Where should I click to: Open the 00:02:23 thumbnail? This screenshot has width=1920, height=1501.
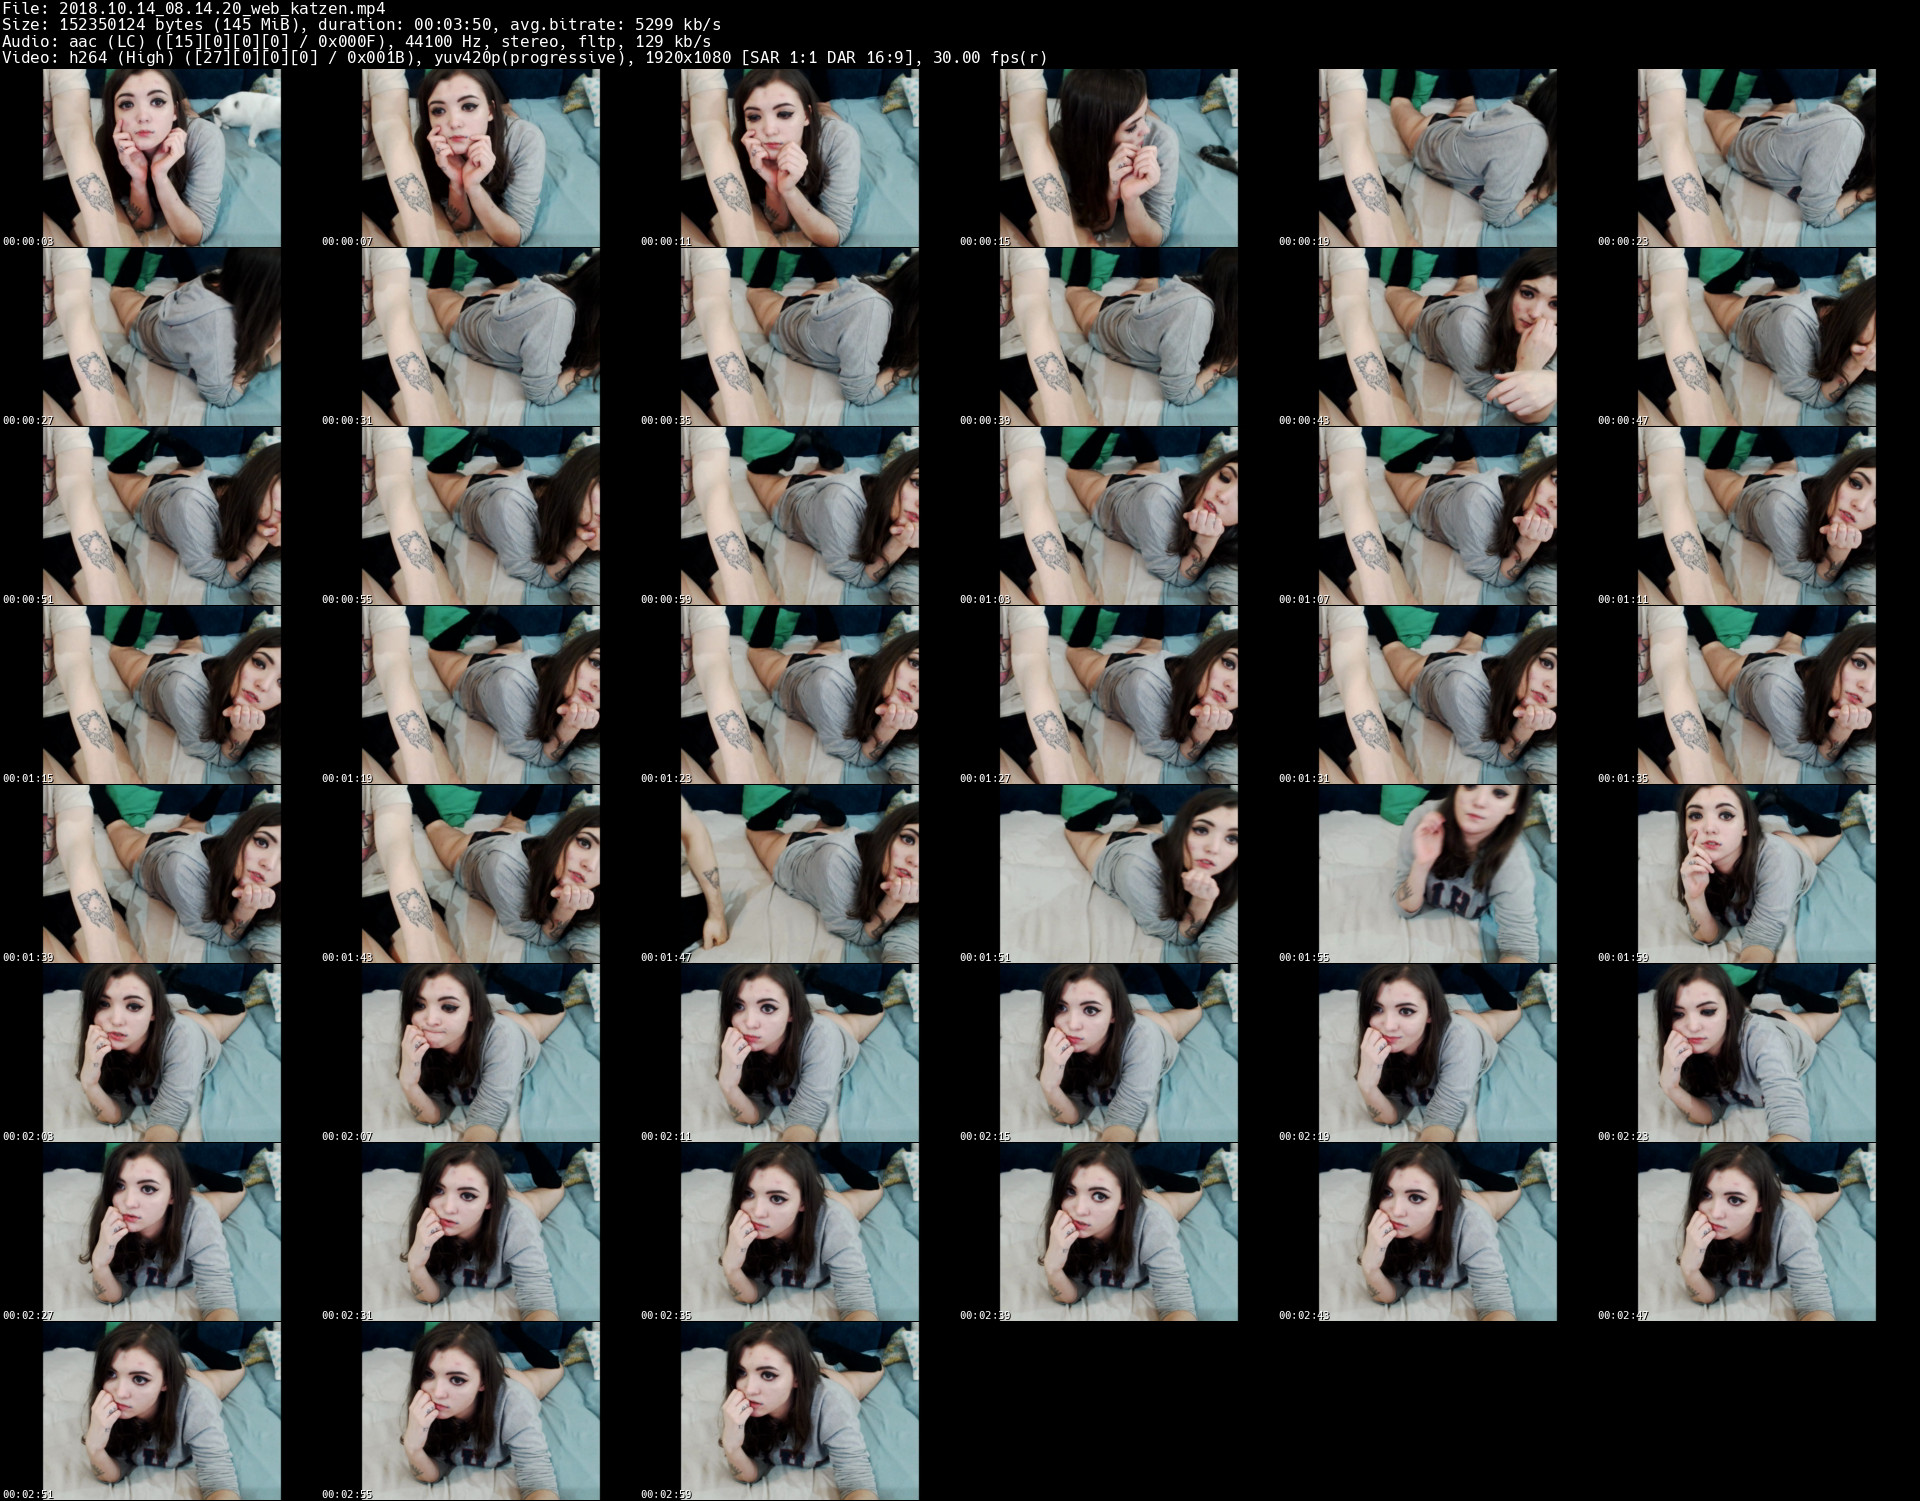(x=1756, y=1053)
